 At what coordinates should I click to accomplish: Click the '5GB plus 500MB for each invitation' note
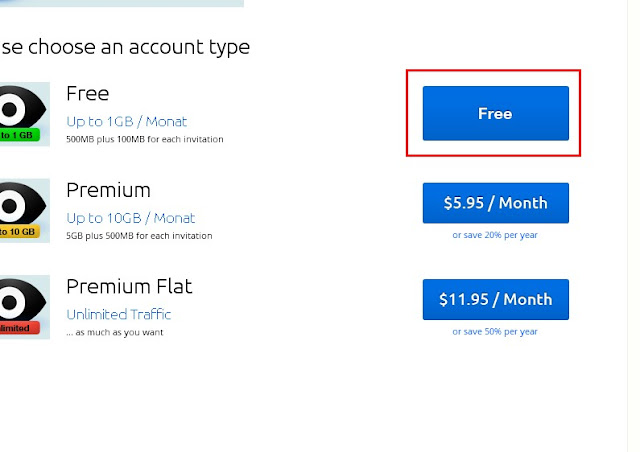point(139,236)
